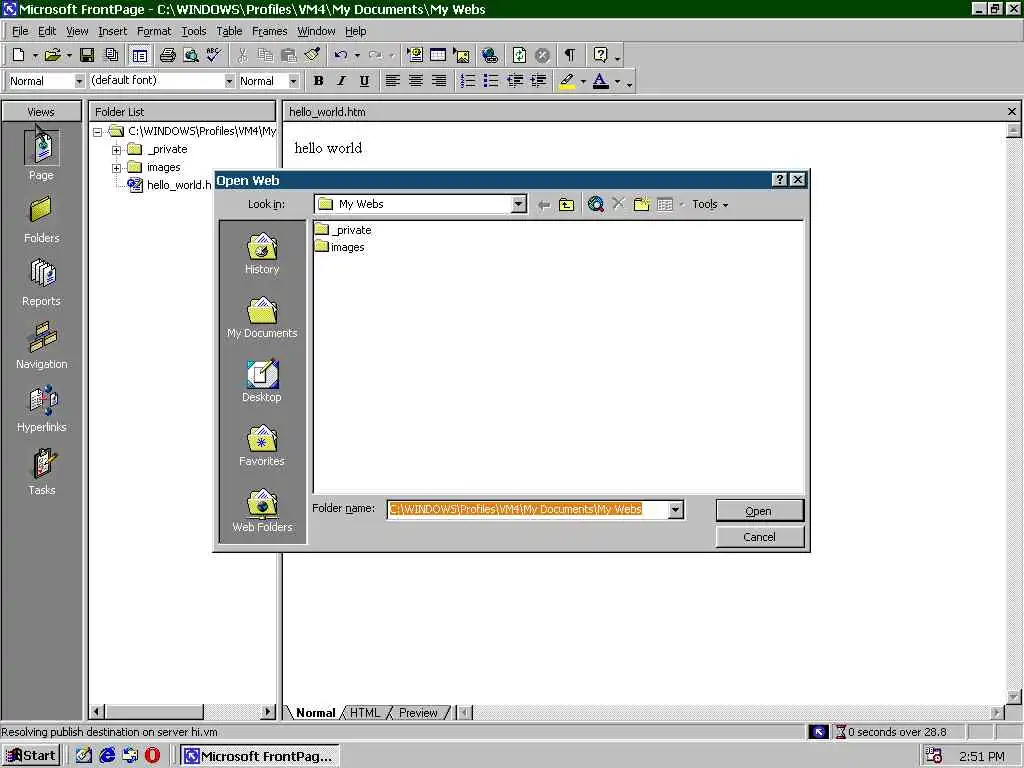Switch to the HTML tab
The height and width of the screenshot is (768, 1024).
click(x=364, y=712)
